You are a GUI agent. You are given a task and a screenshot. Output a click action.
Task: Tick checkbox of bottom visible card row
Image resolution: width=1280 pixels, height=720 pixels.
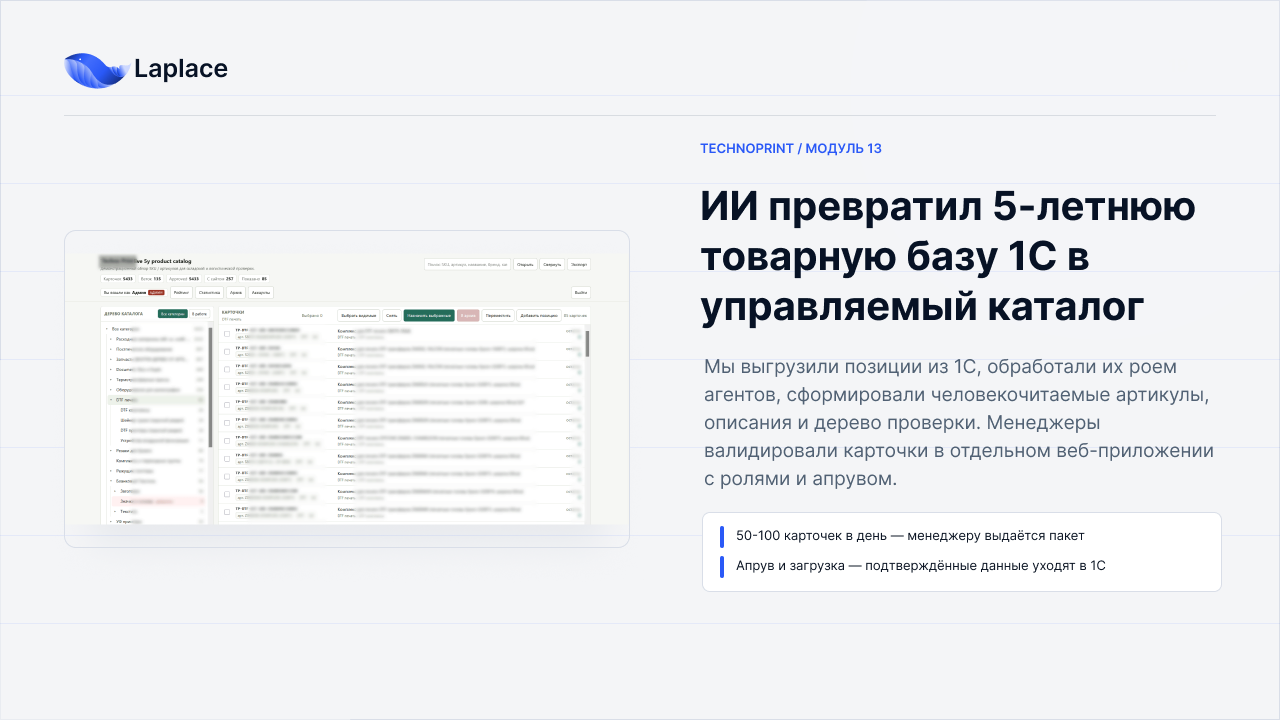(x=227, y=512)
